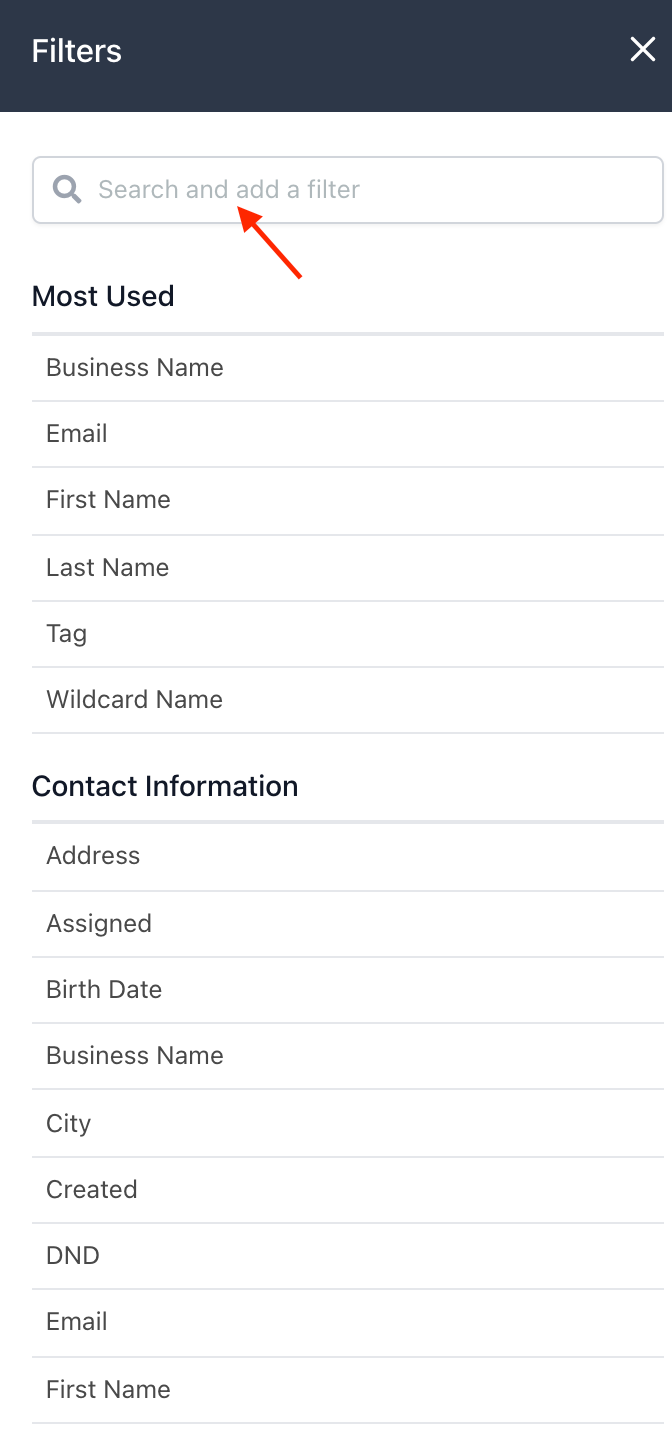The width and height of the screenshot is (672, 1432).
Task: Click the magnifier search icon
Action: (x=67, y=189)
